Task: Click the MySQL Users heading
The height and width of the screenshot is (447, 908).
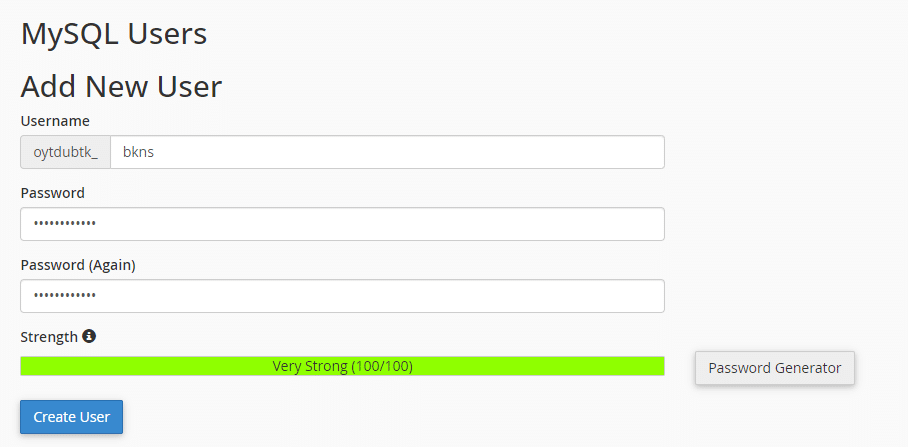Action: [x=114, y=34]
